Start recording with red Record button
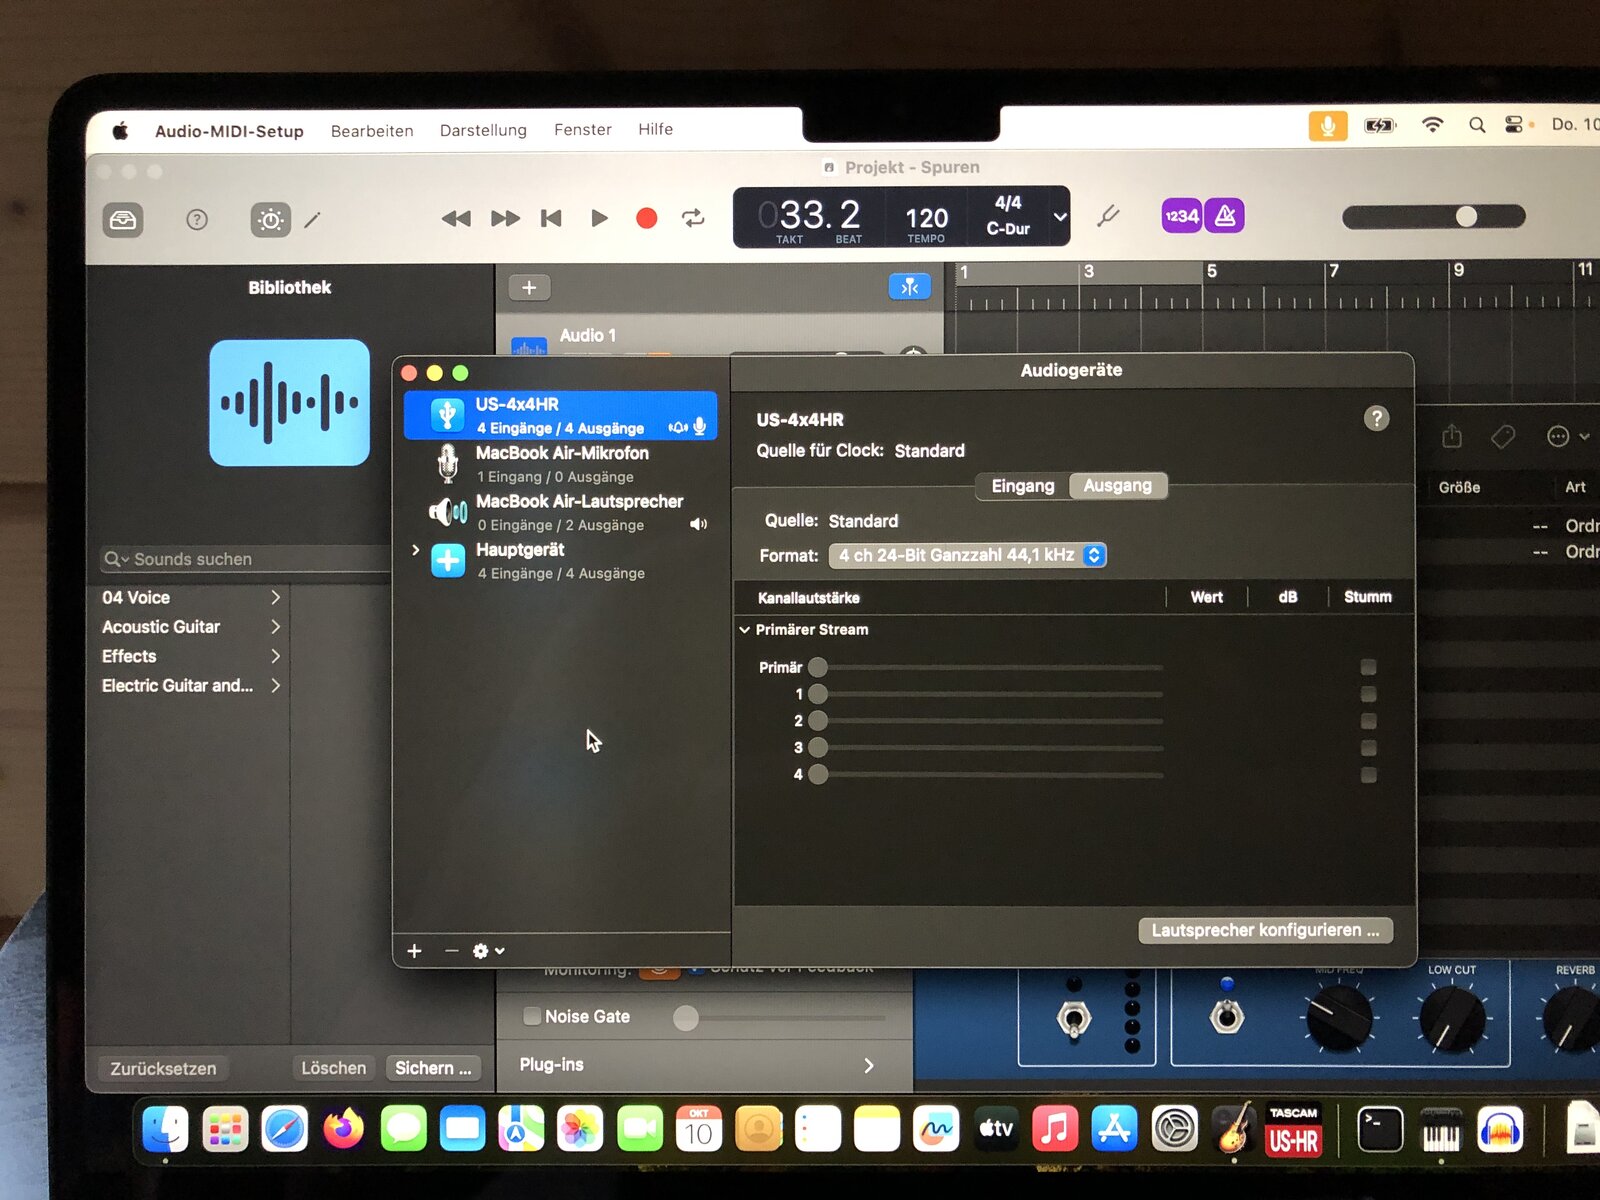This screenshot has height=1200, width=1600. (646, 218)
